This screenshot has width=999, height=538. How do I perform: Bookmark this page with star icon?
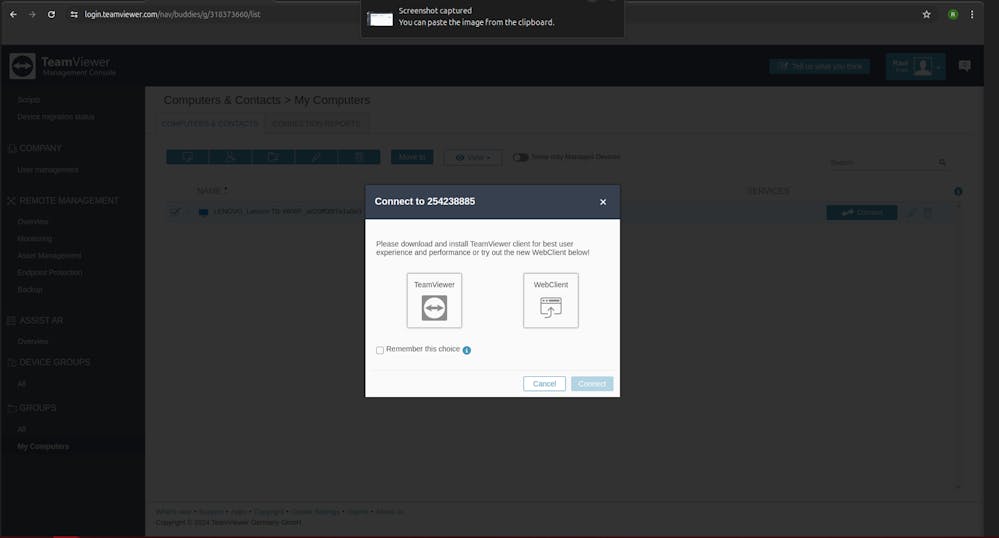click(926, 14)
